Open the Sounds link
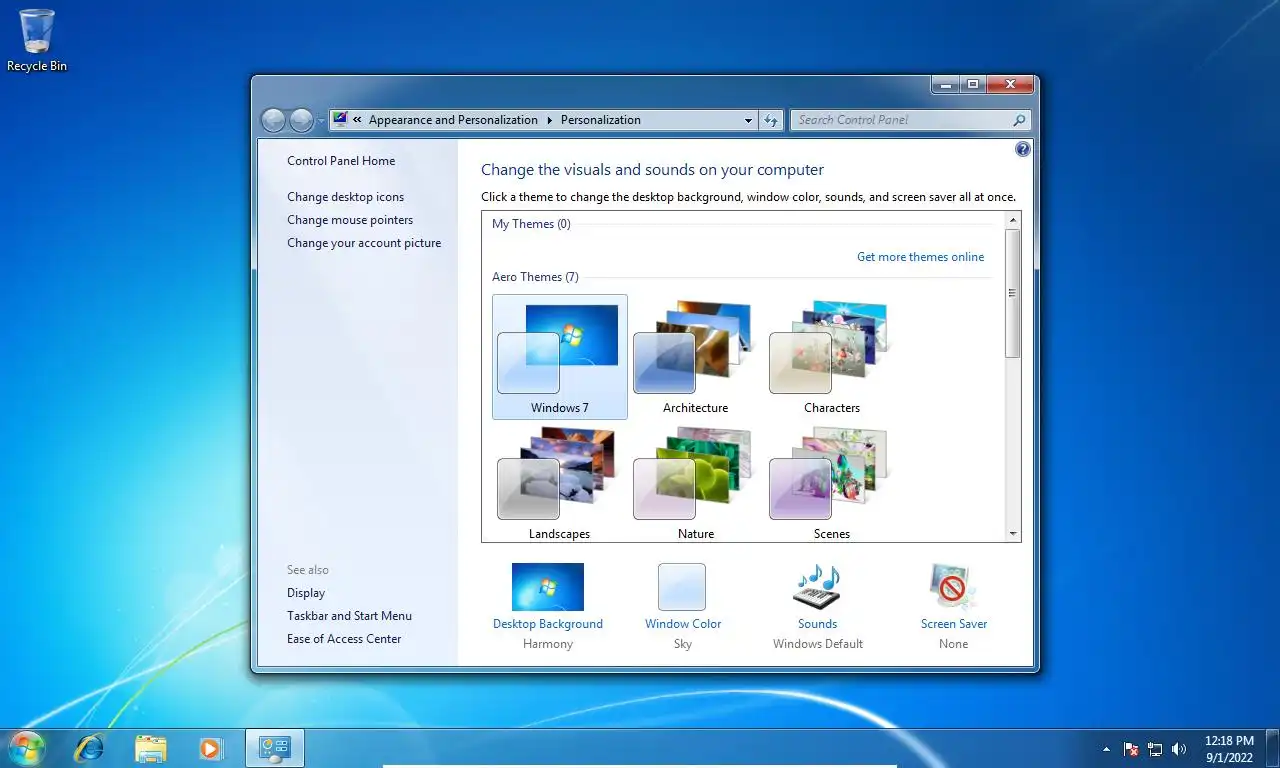 (817, 624)
